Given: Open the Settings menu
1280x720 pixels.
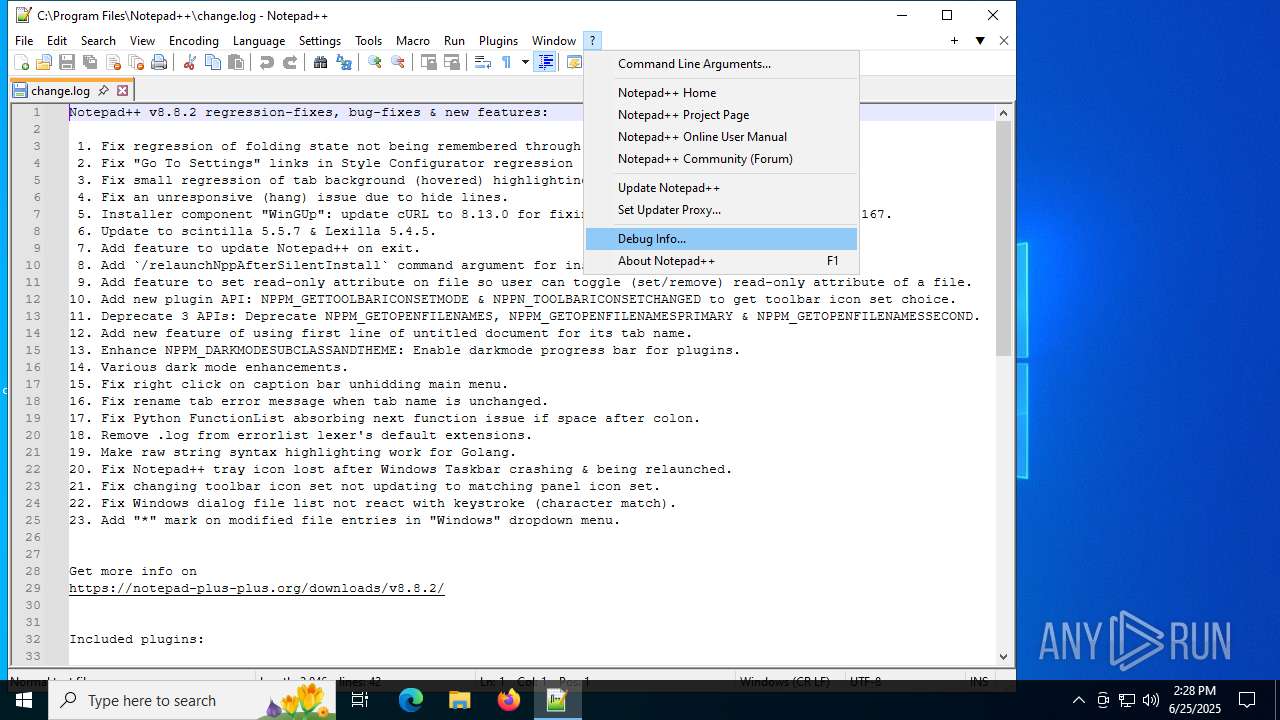Looking at the screenshot, I should click(x=320, y=41).
